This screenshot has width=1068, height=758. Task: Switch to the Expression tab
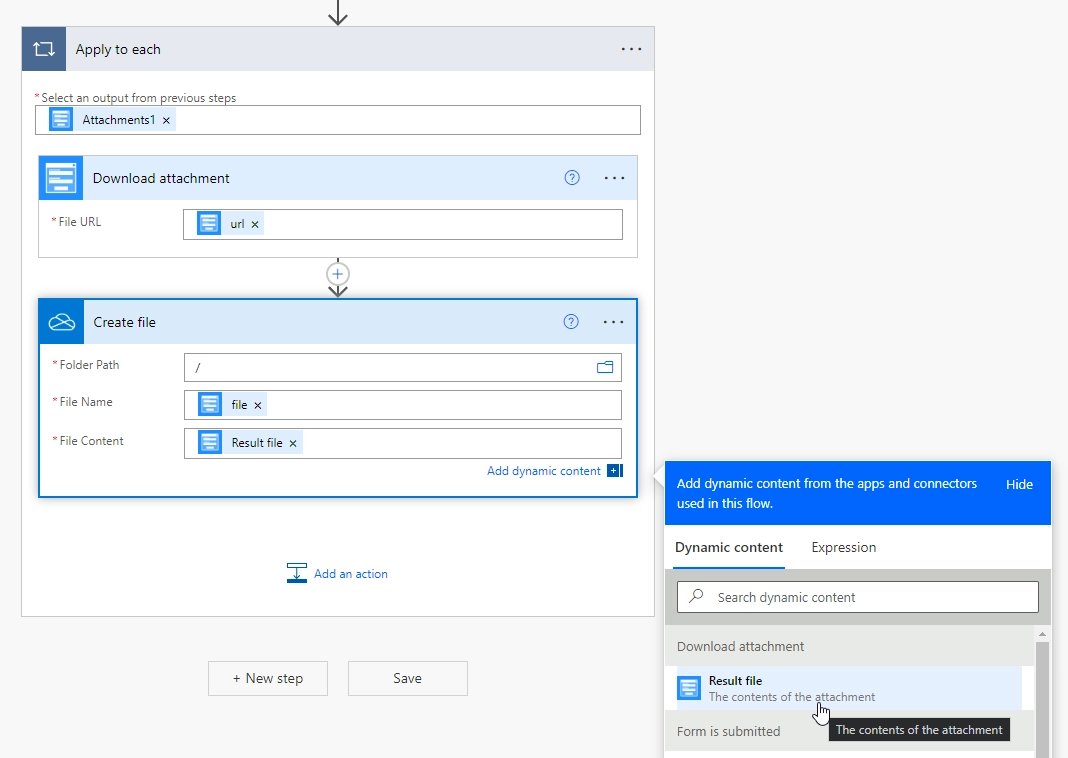pyautogui.click(x=843, y=548)
